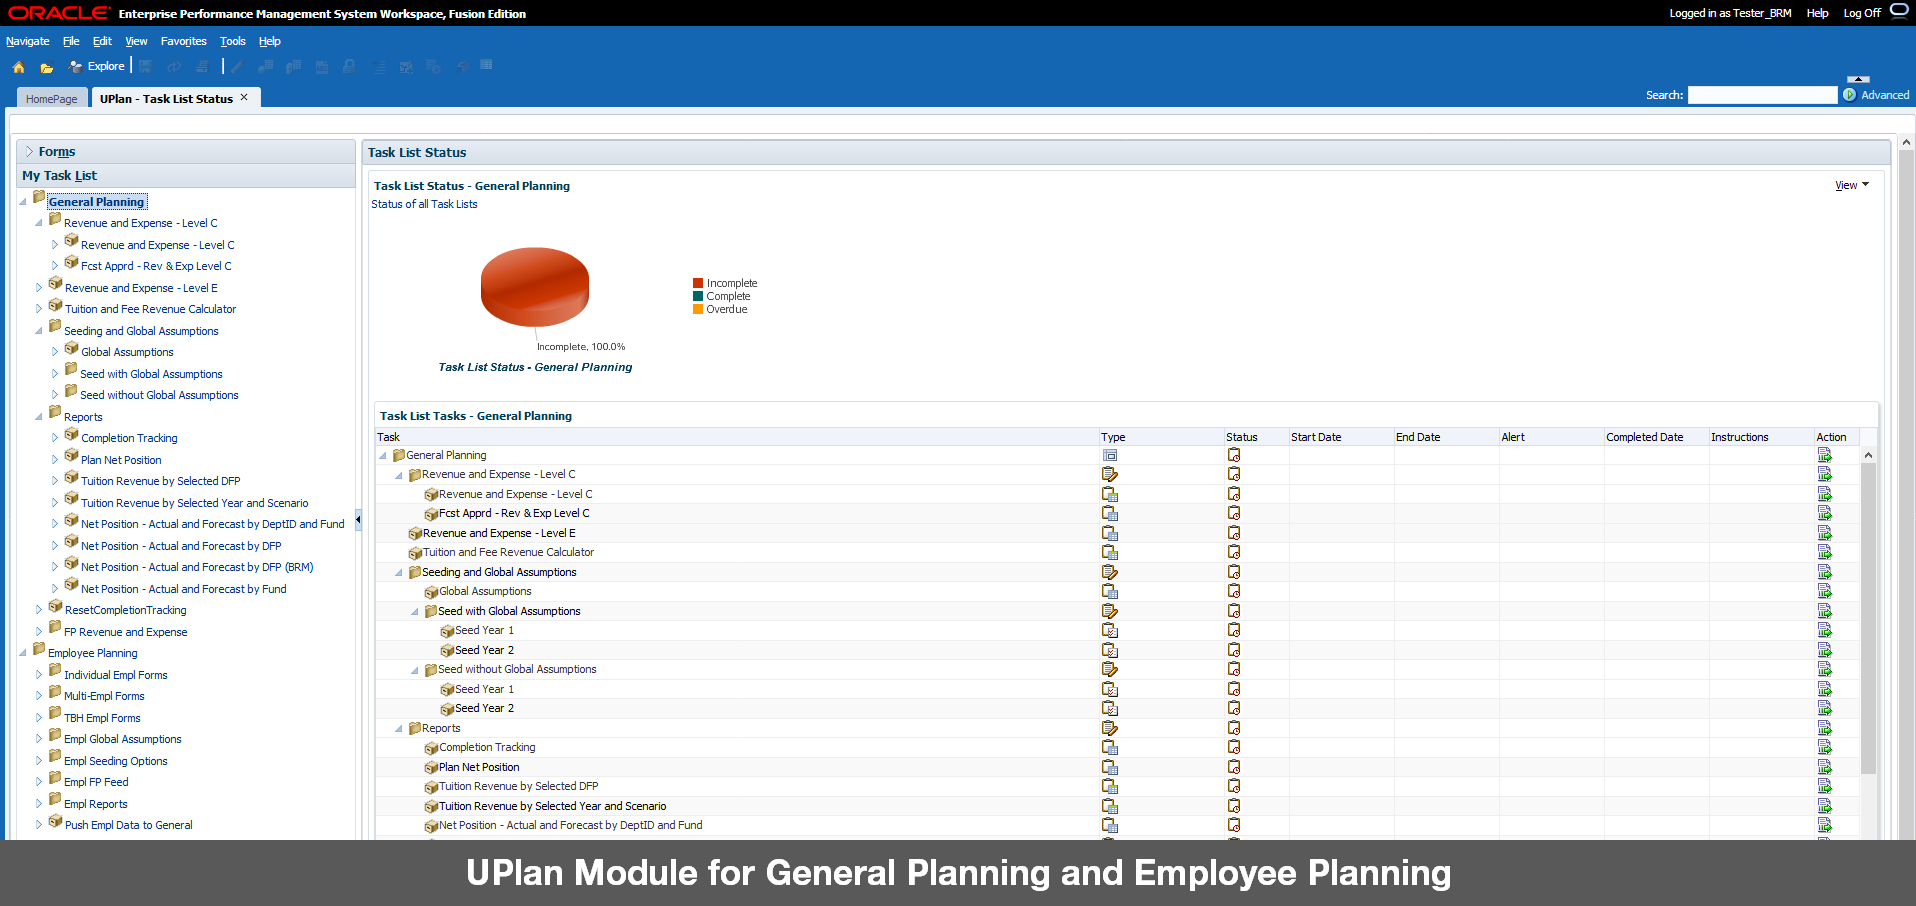1916x906 pixels.
Task: Click Type icon for Fcst Apprd - Rev & Exp Level C row
Action: pos(1109,513)
